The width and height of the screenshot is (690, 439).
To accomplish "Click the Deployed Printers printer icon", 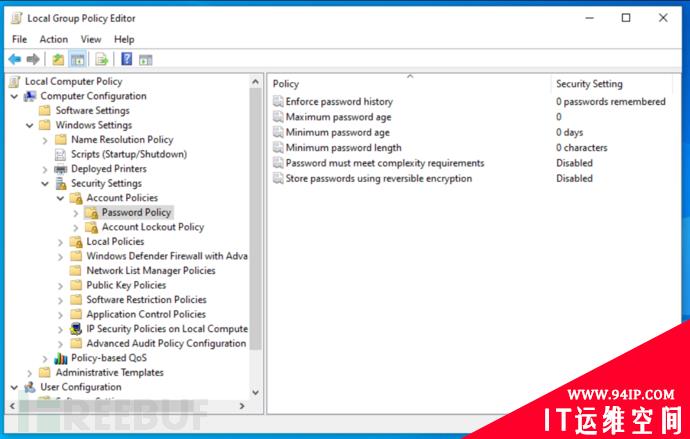I will (60, 169).
